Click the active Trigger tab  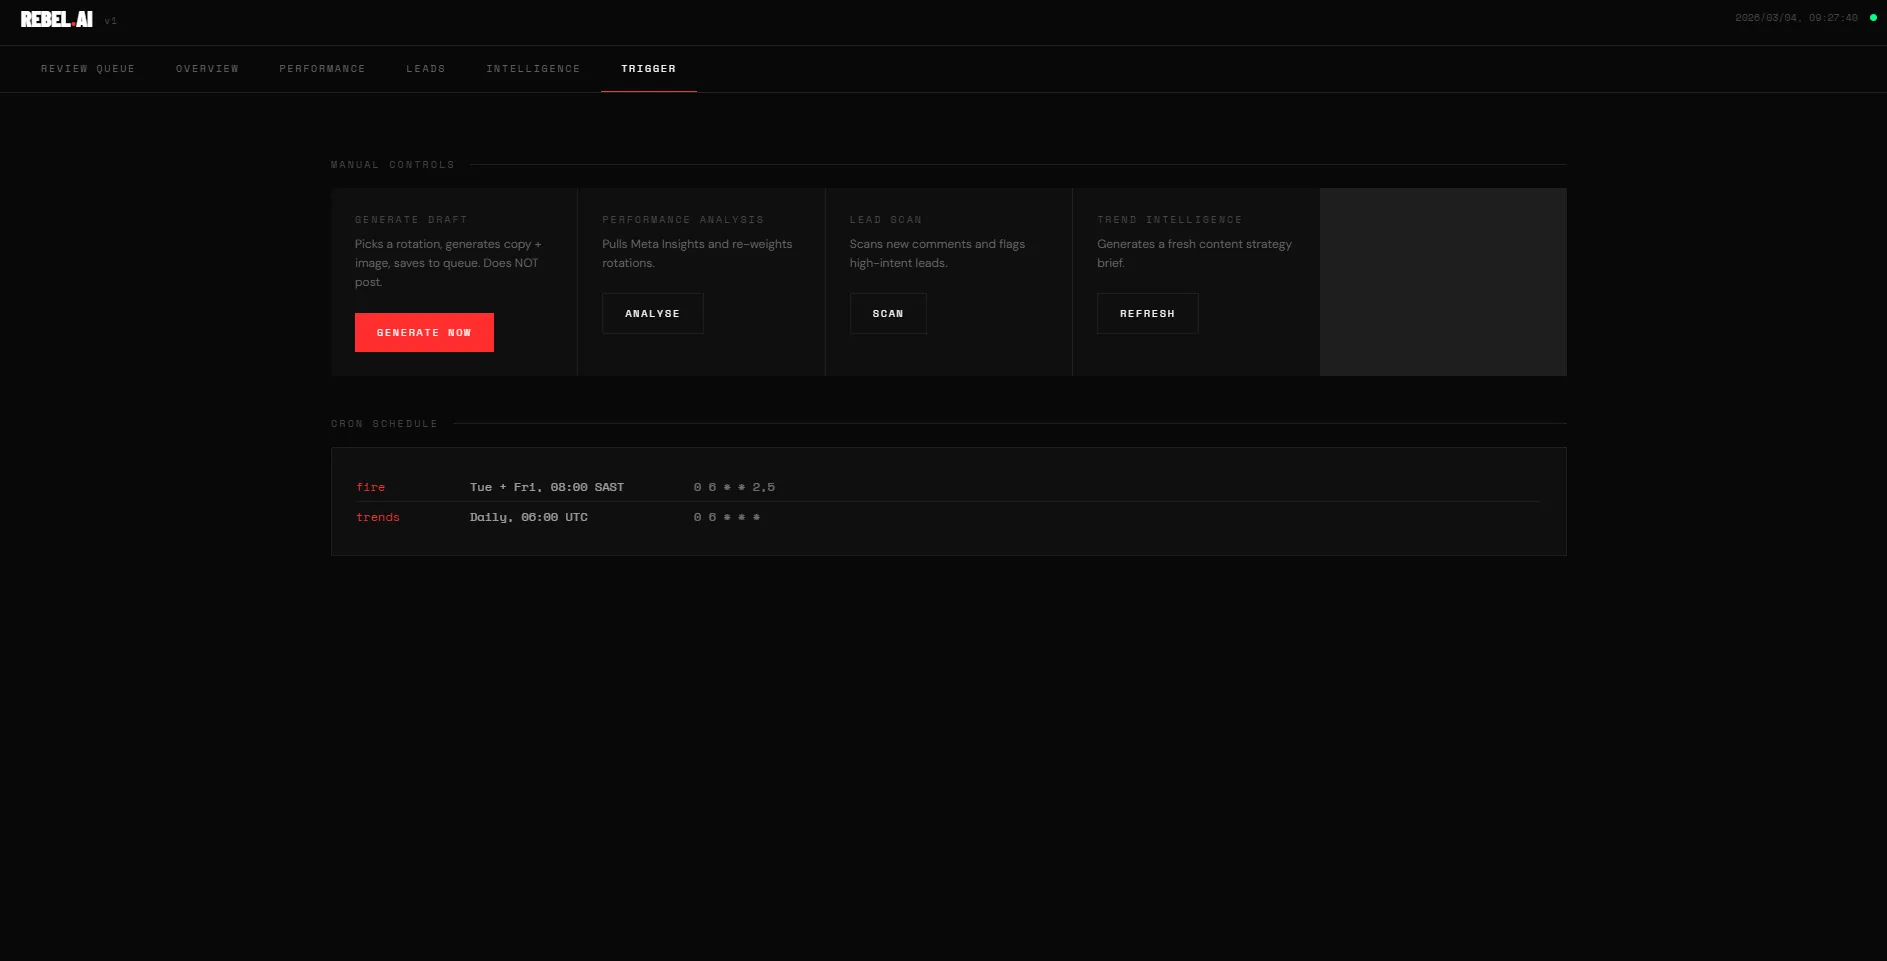[x=649, y=68]
